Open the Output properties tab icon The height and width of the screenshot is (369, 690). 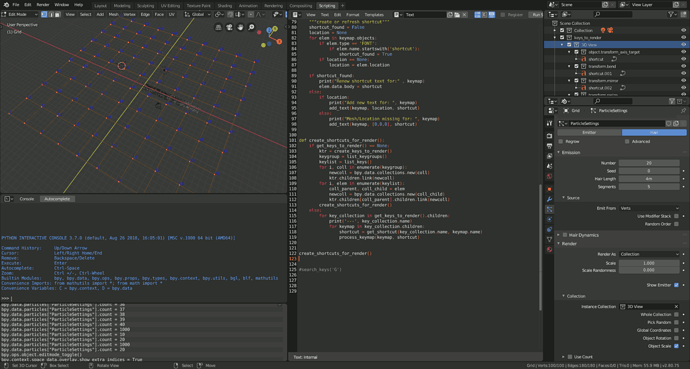[x=549, y=146]
